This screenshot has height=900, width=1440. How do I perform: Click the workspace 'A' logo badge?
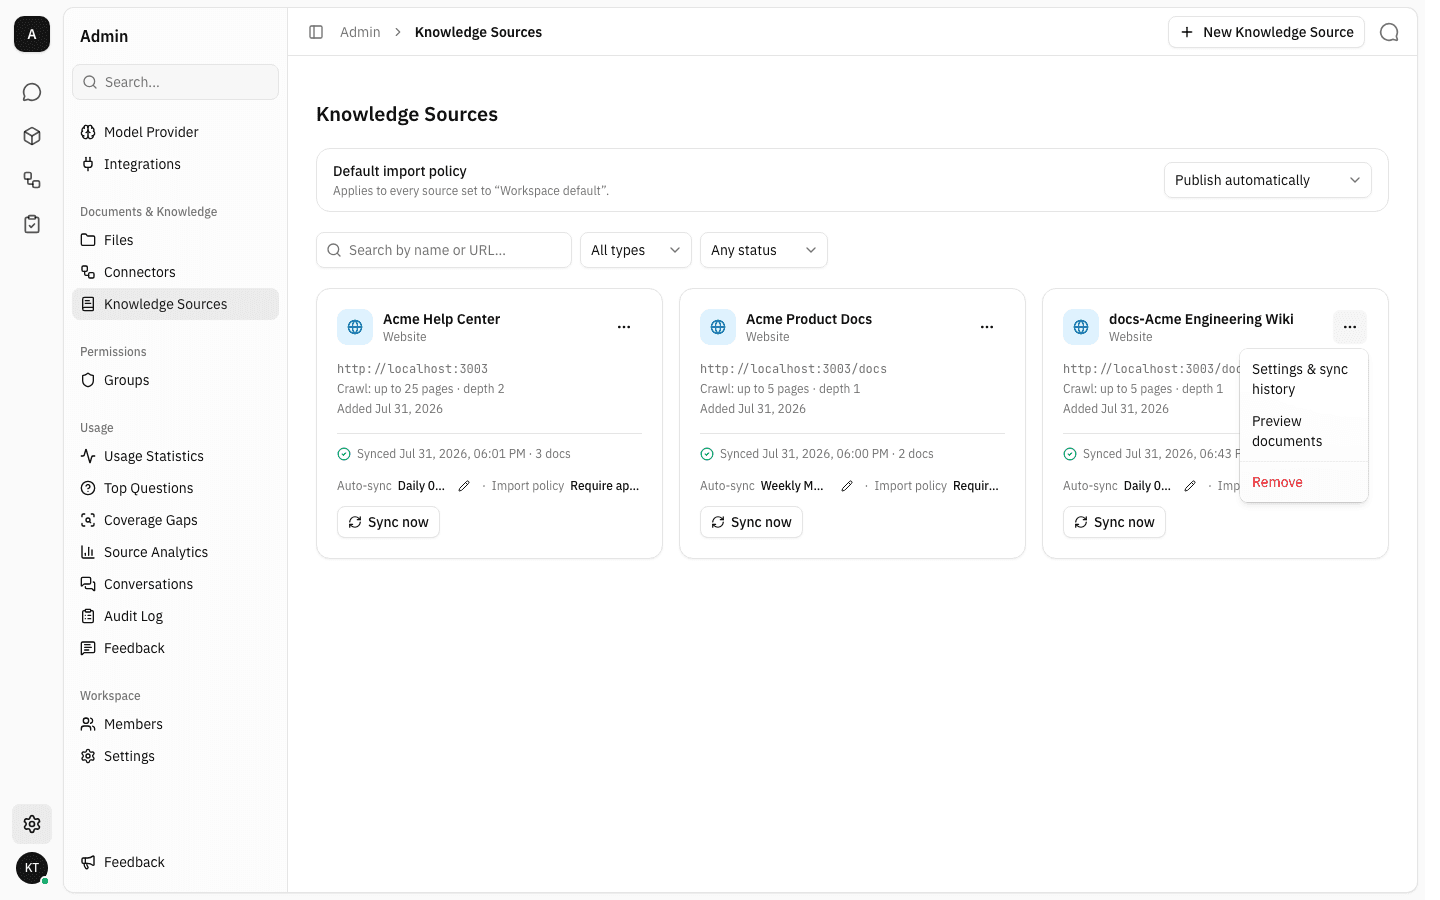click(x=32, y=34)
